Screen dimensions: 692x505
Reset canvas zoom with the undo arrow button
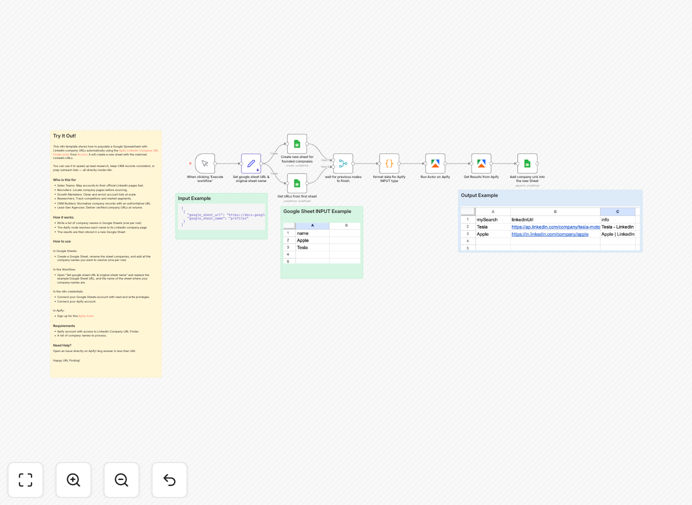(x=169, y=480)
